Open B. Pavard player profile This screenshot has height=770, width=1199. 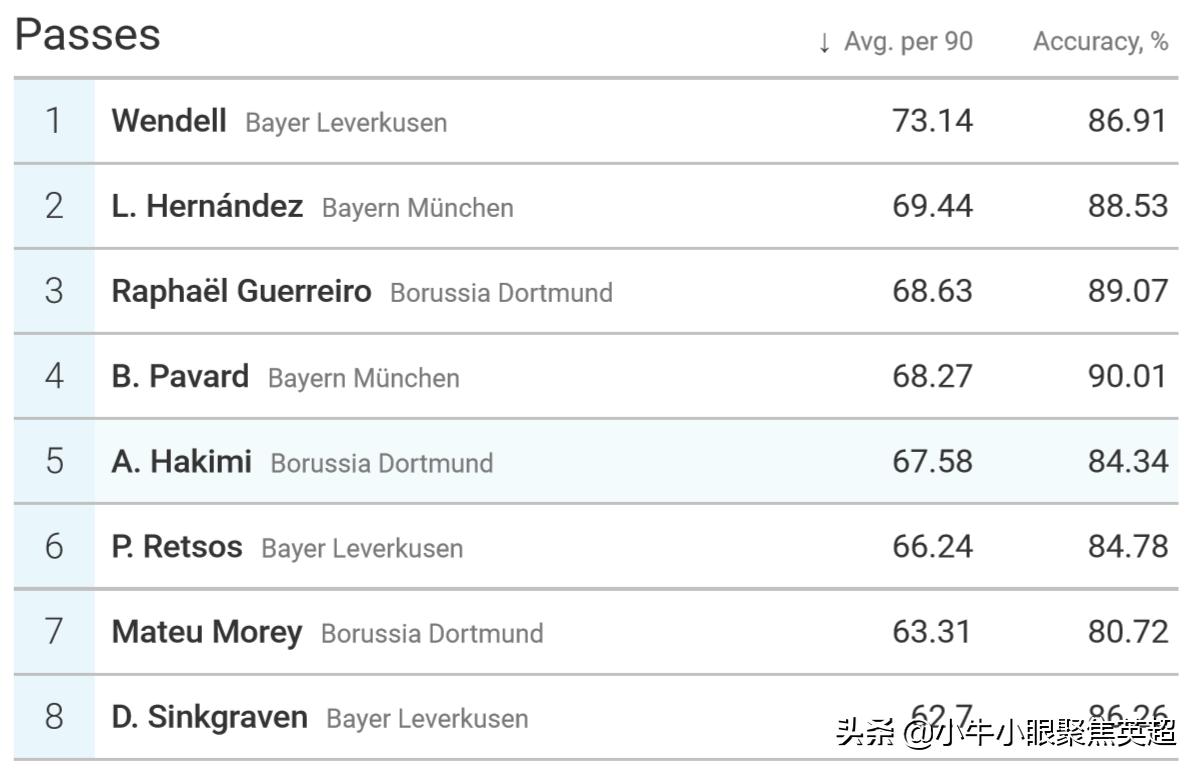(x=180, y=376)
